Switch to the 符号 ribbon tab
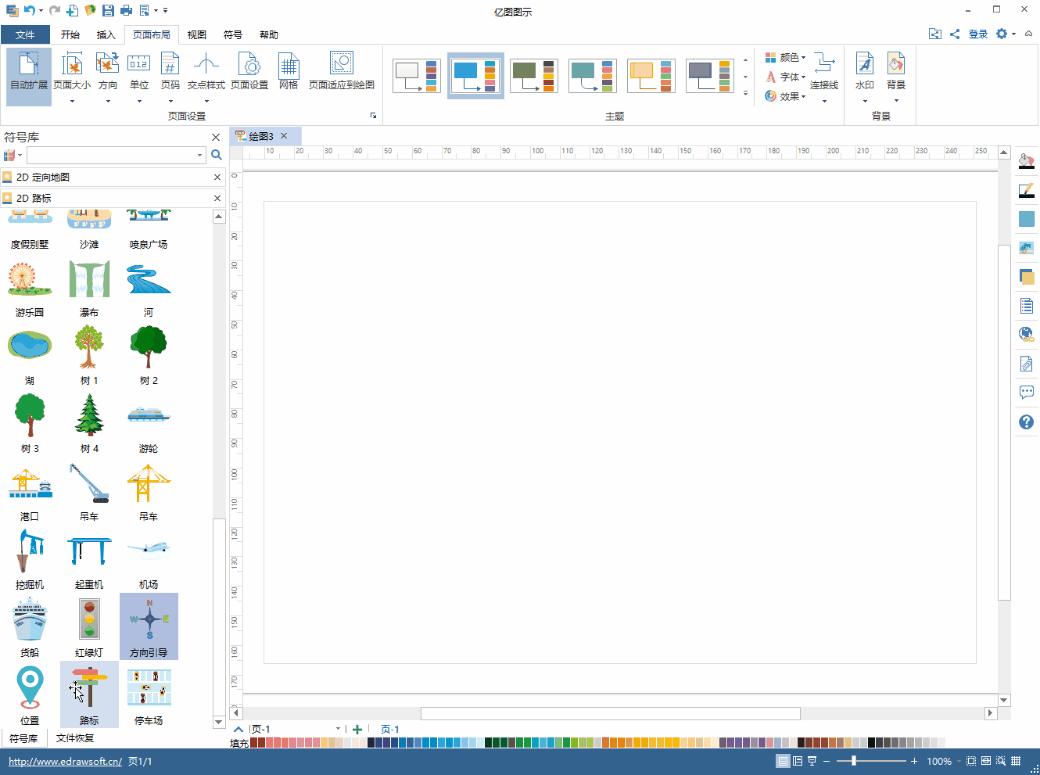This screenshot has height=775, width=1040. (233, 35)
